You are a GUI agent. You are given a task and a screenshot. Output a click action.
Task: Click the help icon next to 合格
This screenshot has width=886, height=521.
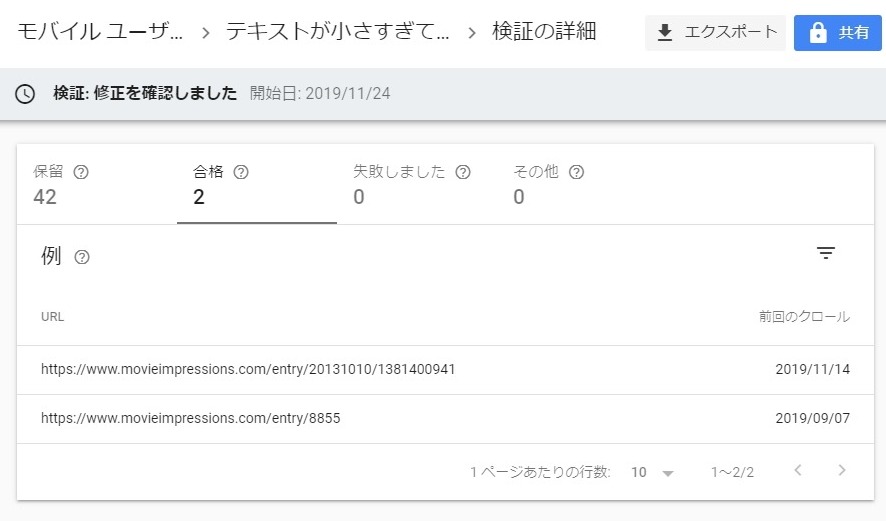[241, 172]
